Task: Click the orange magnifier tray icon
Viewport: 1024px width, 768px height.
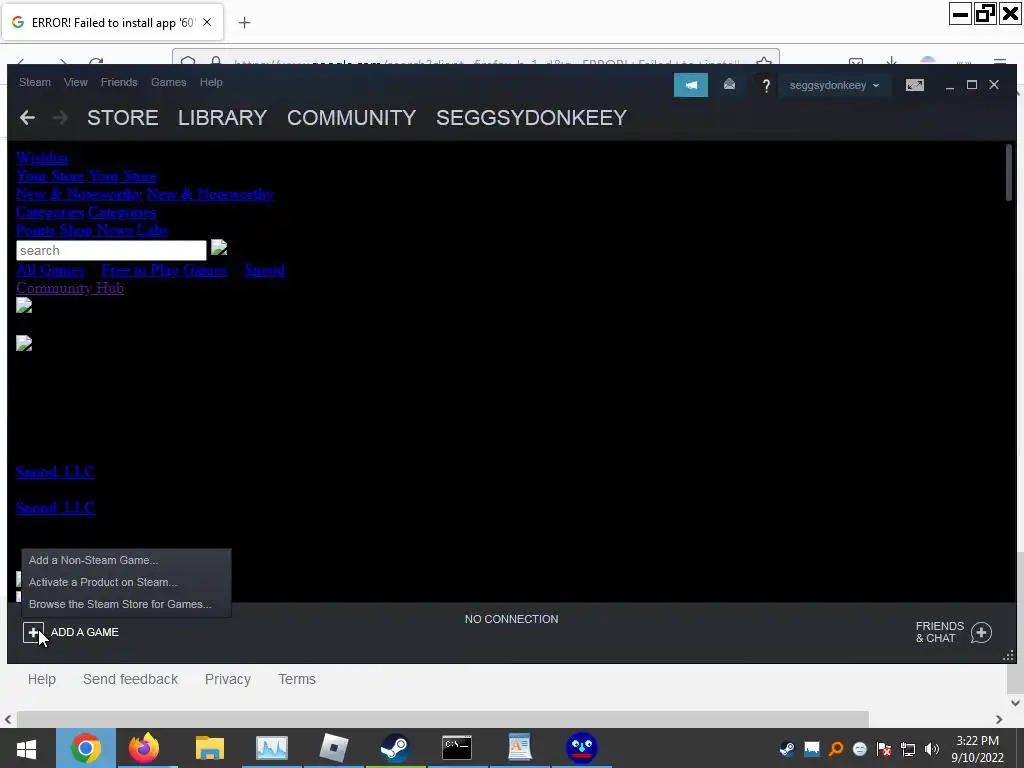Action: [836, 748]
